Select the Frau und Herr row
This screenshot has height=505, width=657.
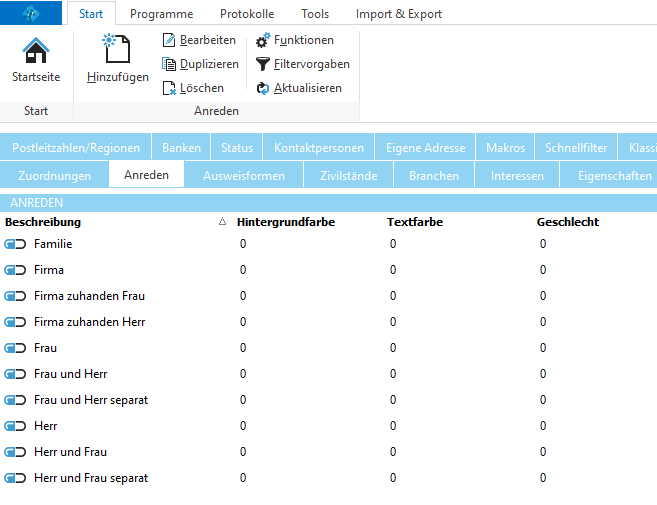click(x=71, y=374)
